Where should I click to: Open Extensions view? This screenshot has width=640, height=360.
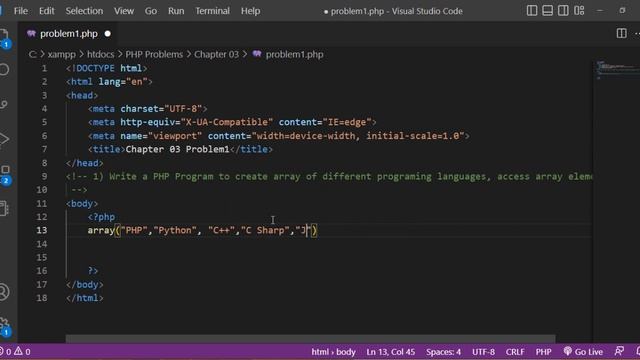[x=5, y=174]
